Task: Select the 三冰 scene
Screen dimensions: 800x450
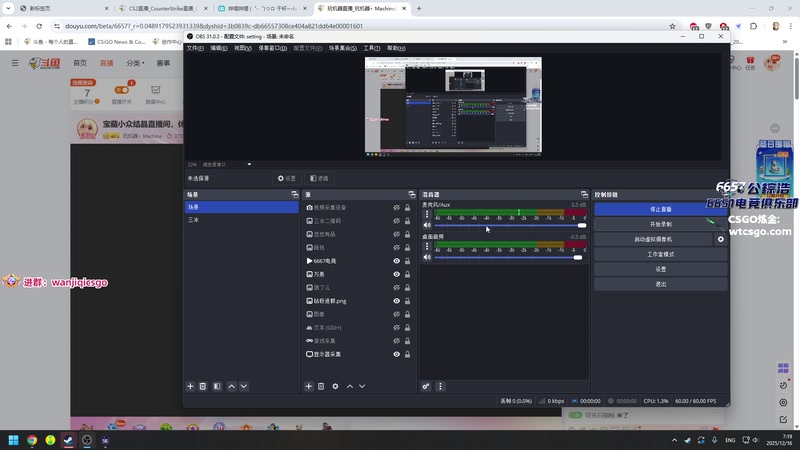Action: pos(241,220)
